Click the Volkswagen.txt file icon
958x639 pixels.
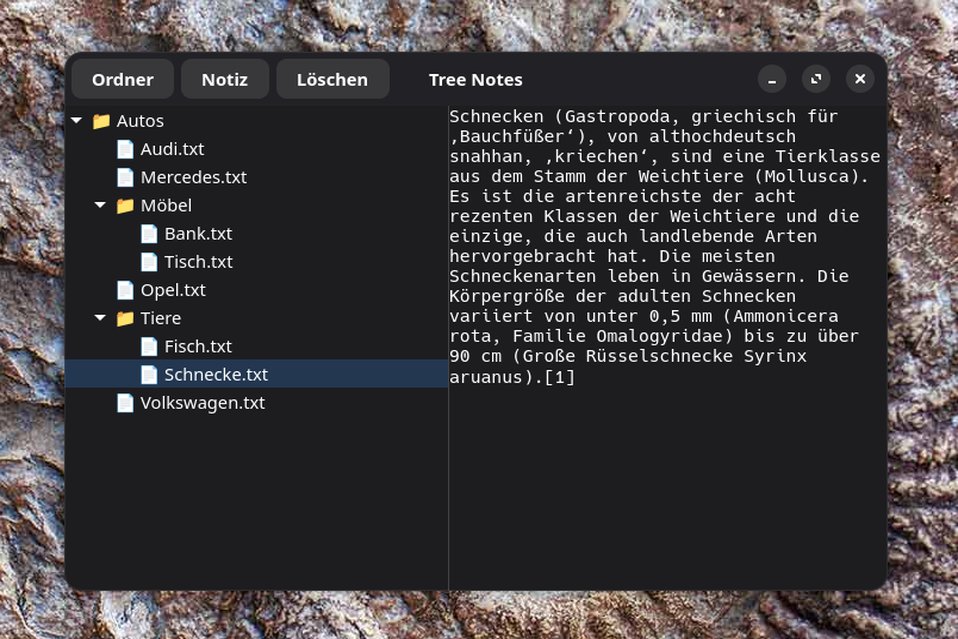[x=125, y=403]
